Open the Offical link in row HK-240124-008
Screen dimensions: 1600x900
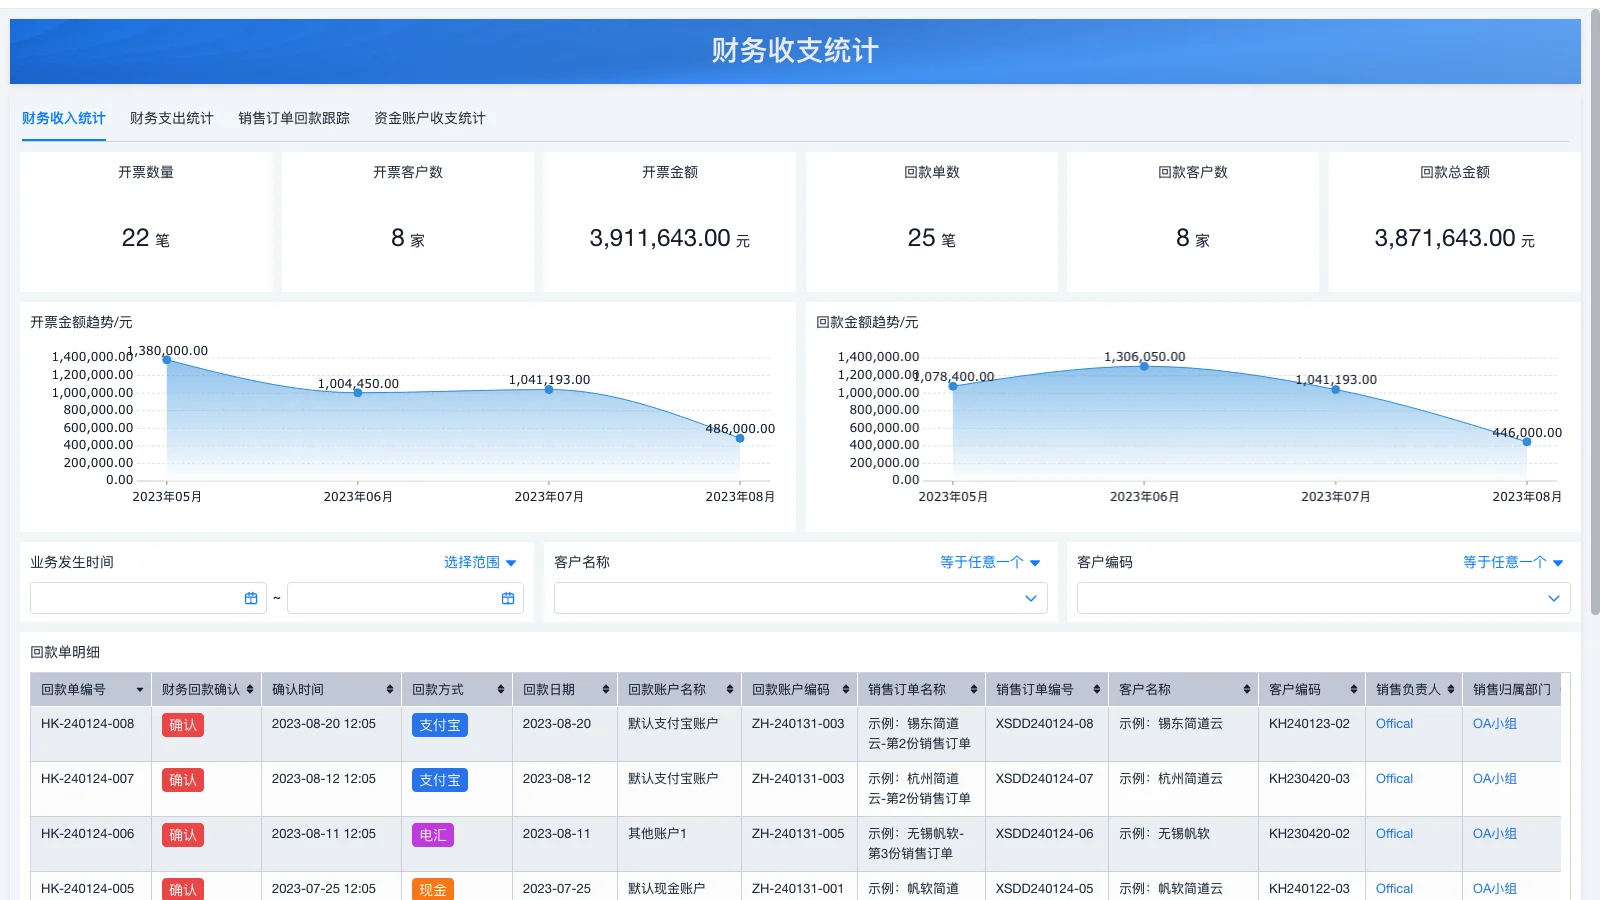pyautogui.click(x=1394, y=723)
